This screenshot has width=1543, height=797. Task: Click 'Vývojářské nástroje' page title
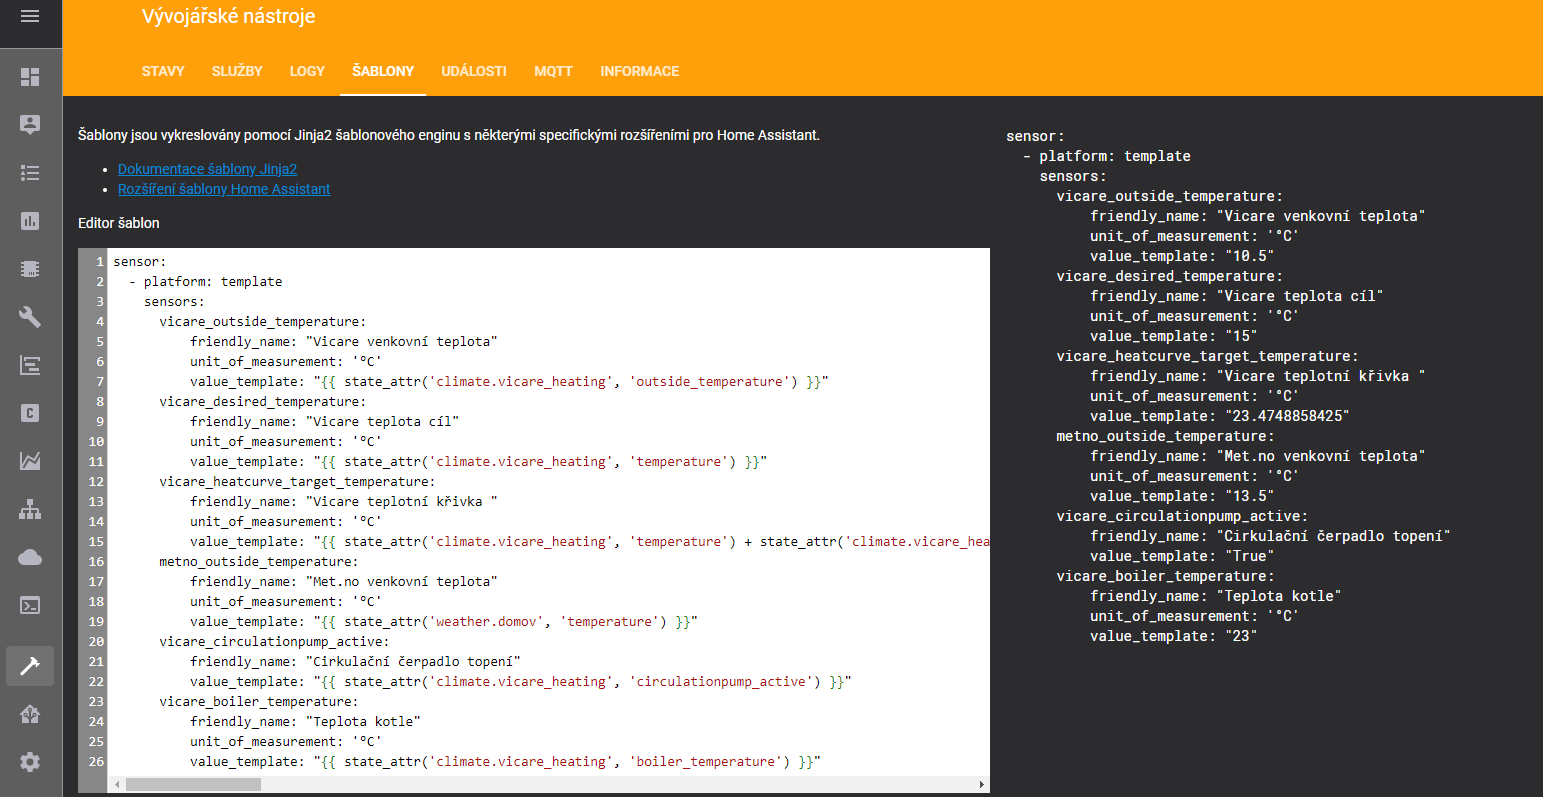[229, 16]
